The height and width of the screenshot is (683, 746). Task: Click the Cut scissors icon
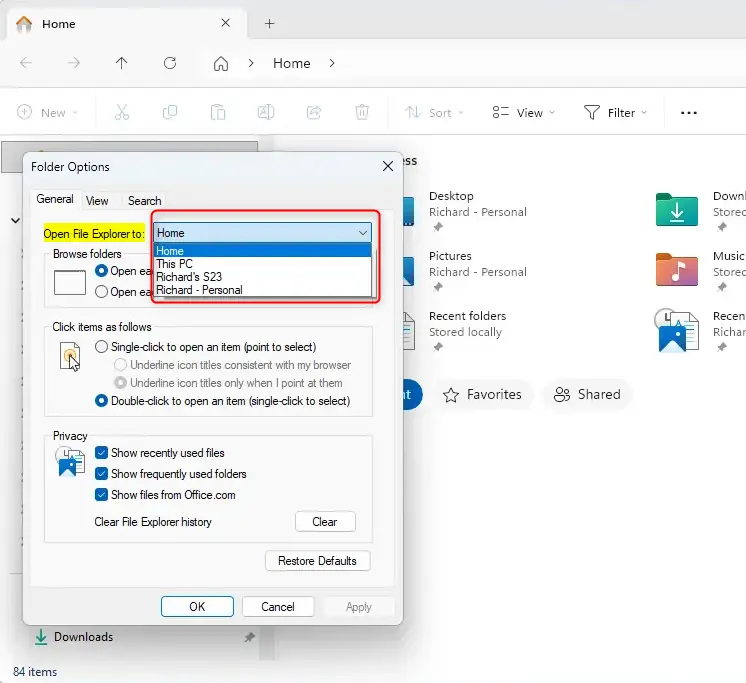[x=122, y=112]
